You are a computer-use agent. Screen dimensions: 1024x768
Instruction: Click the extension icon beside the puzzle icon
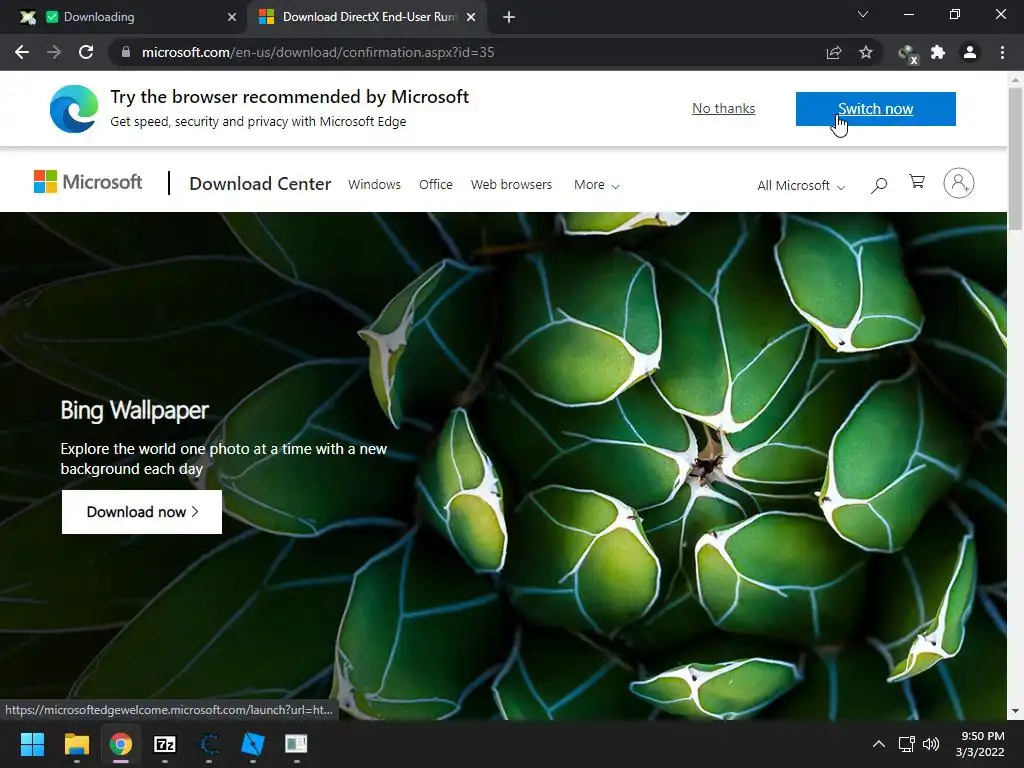pos(907,54)
